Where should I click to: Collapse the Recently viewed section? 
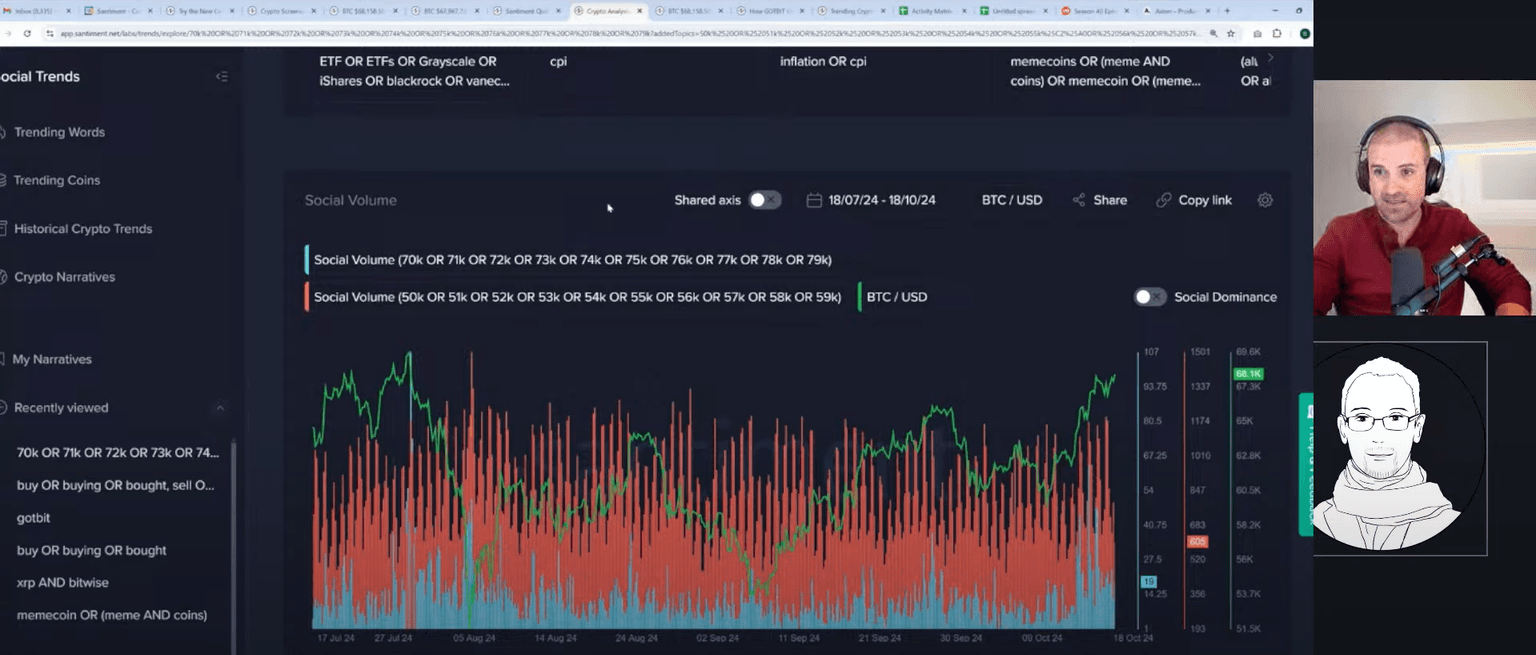[220, 408]
